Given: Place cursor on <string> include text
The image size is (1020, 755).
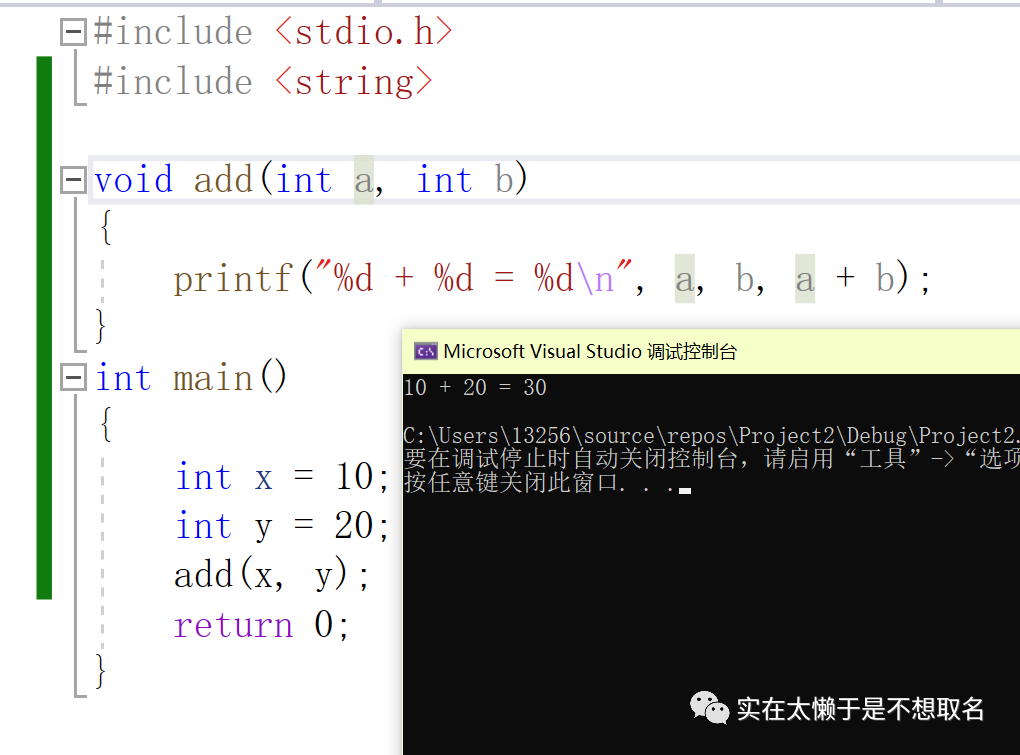Looking at the screenshot, I should [x=354, y=82].
